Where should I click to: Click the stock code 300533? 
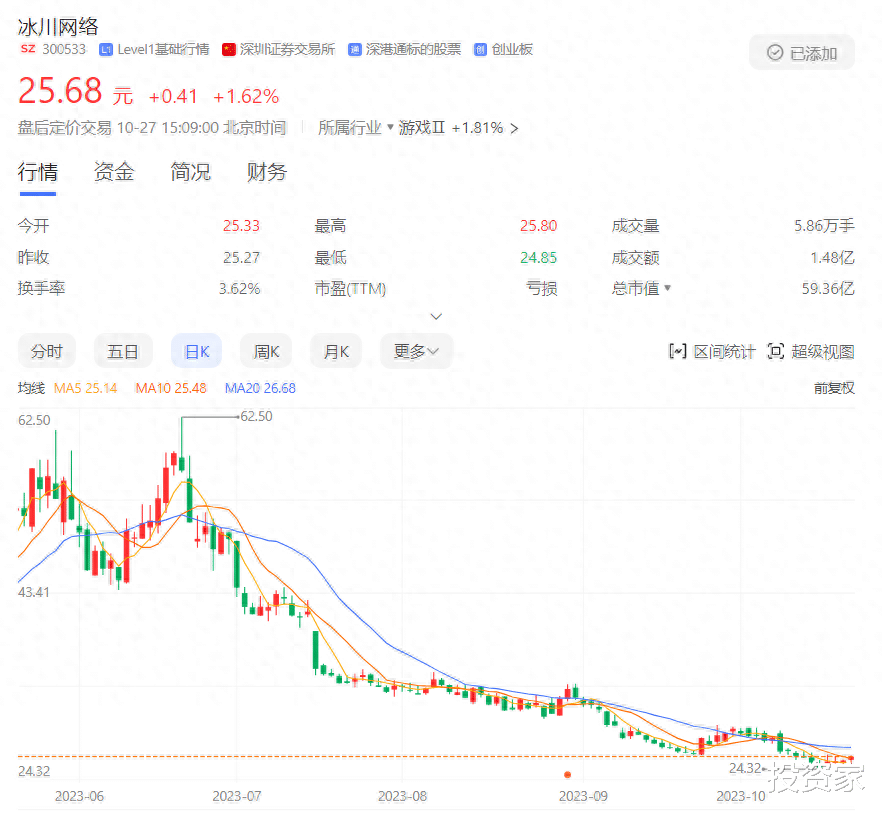(64, 49)
